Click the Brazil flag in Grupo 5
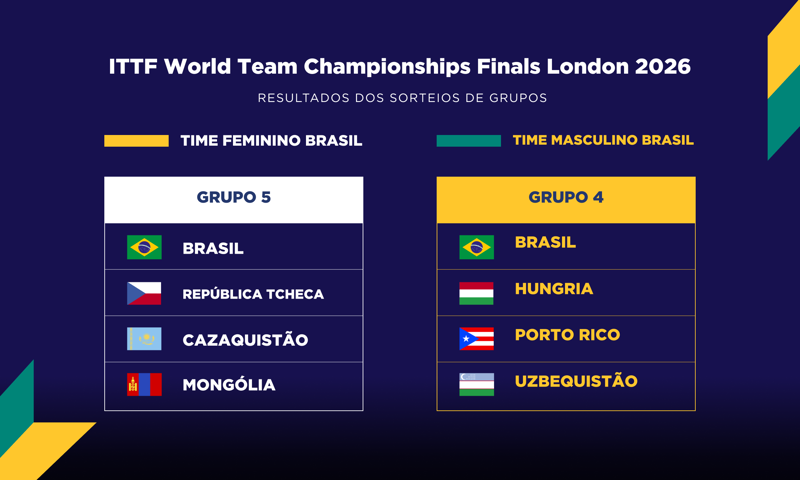 (144, 247)
